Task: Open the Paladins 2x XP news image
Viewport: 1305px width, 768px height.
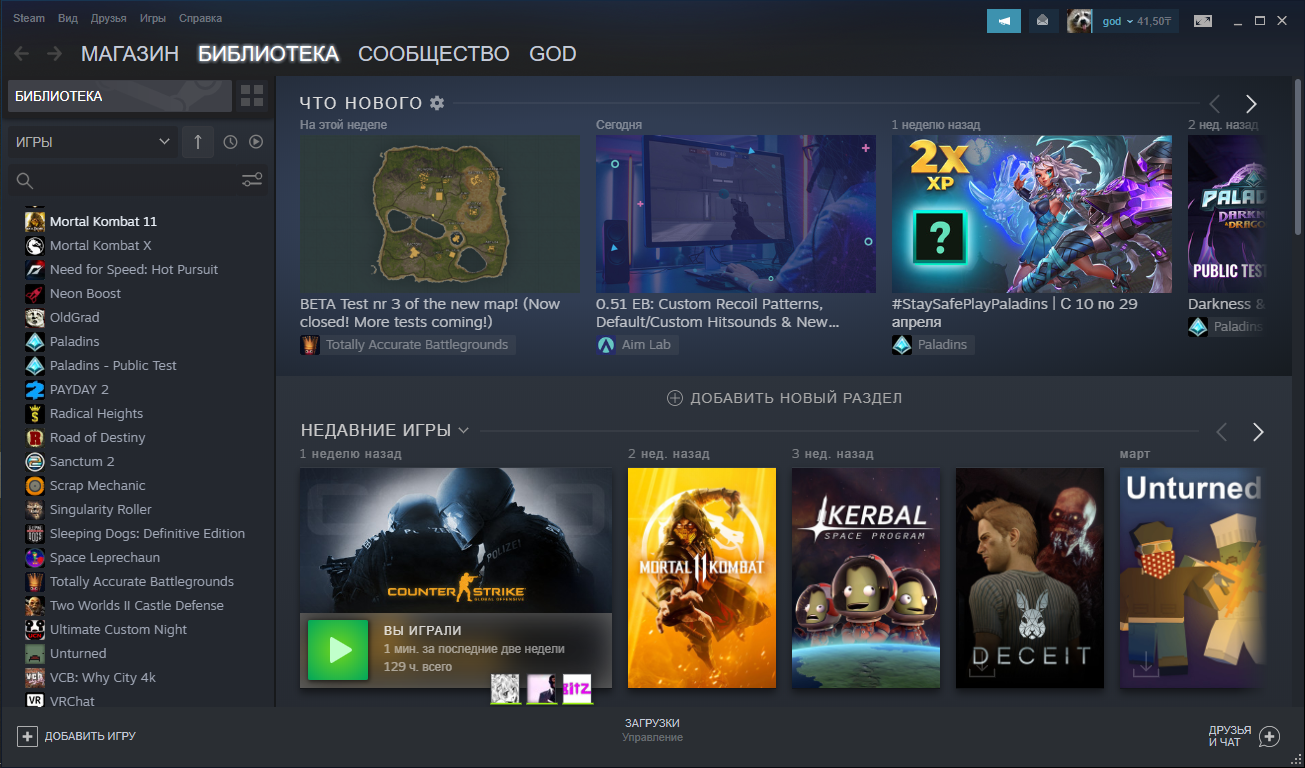Action: 1032,214
